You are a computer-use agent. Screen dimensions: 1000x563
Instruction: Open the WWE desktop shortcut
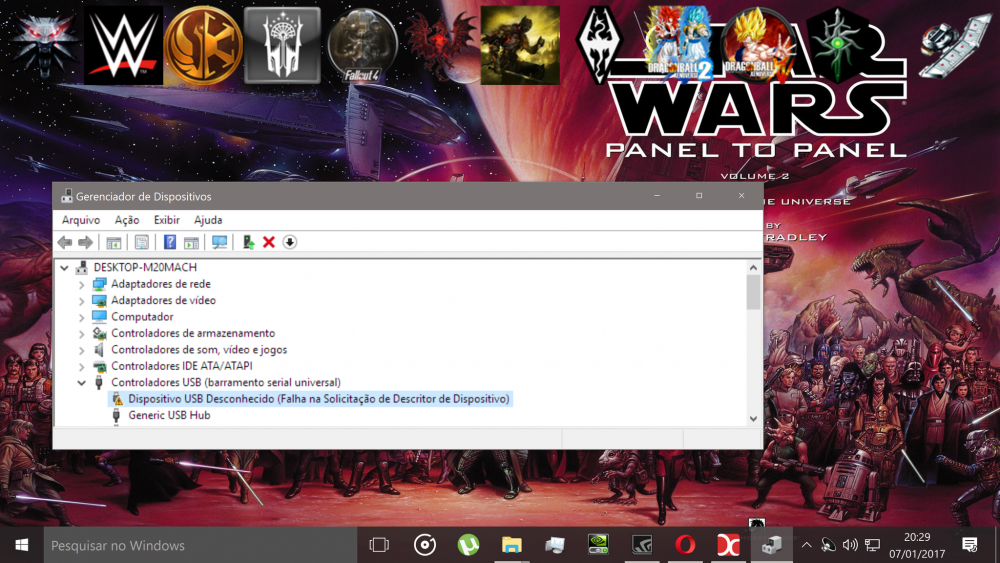[122, 45]
